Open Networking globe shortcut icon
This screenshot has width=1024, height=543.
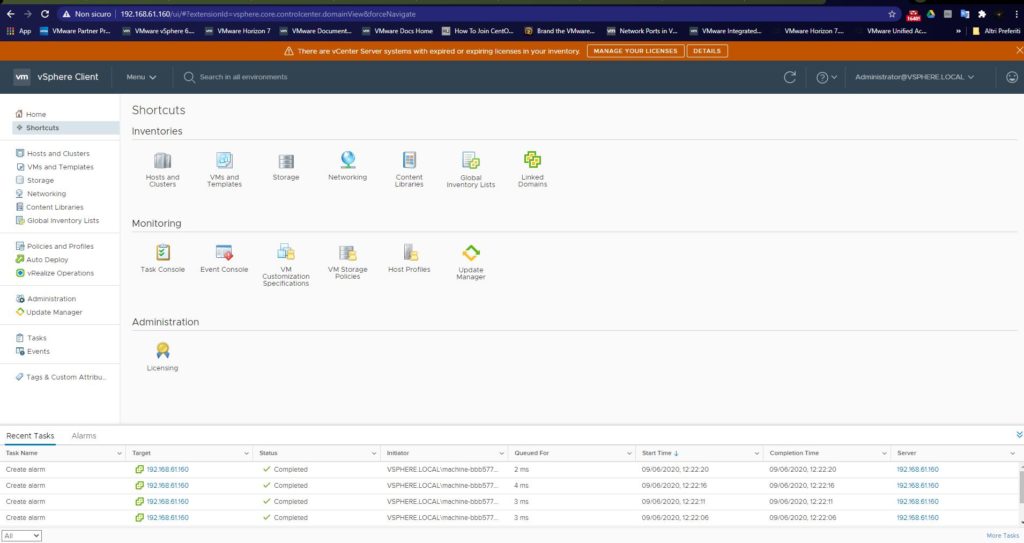(x=347, y=159)
